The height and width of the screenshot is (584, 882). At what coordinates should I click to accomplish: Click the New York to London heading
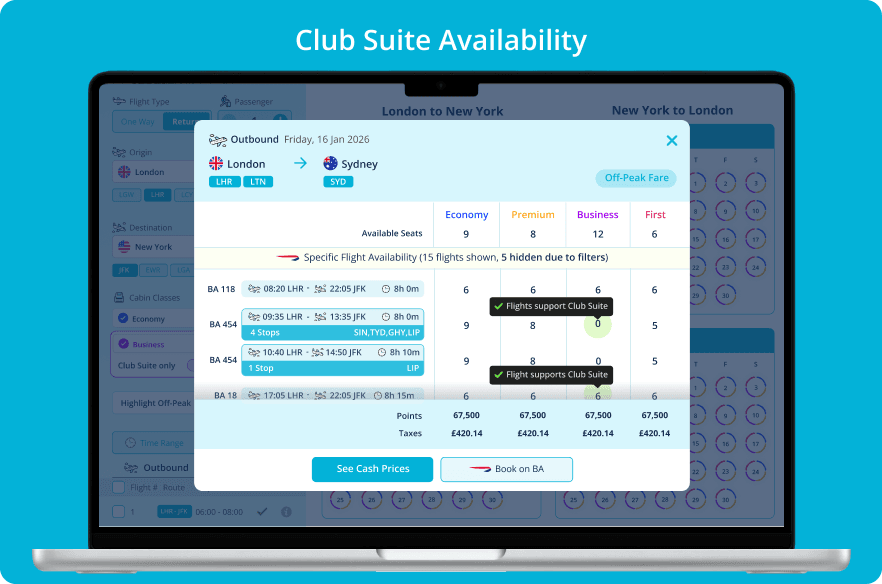pos(672,110)
